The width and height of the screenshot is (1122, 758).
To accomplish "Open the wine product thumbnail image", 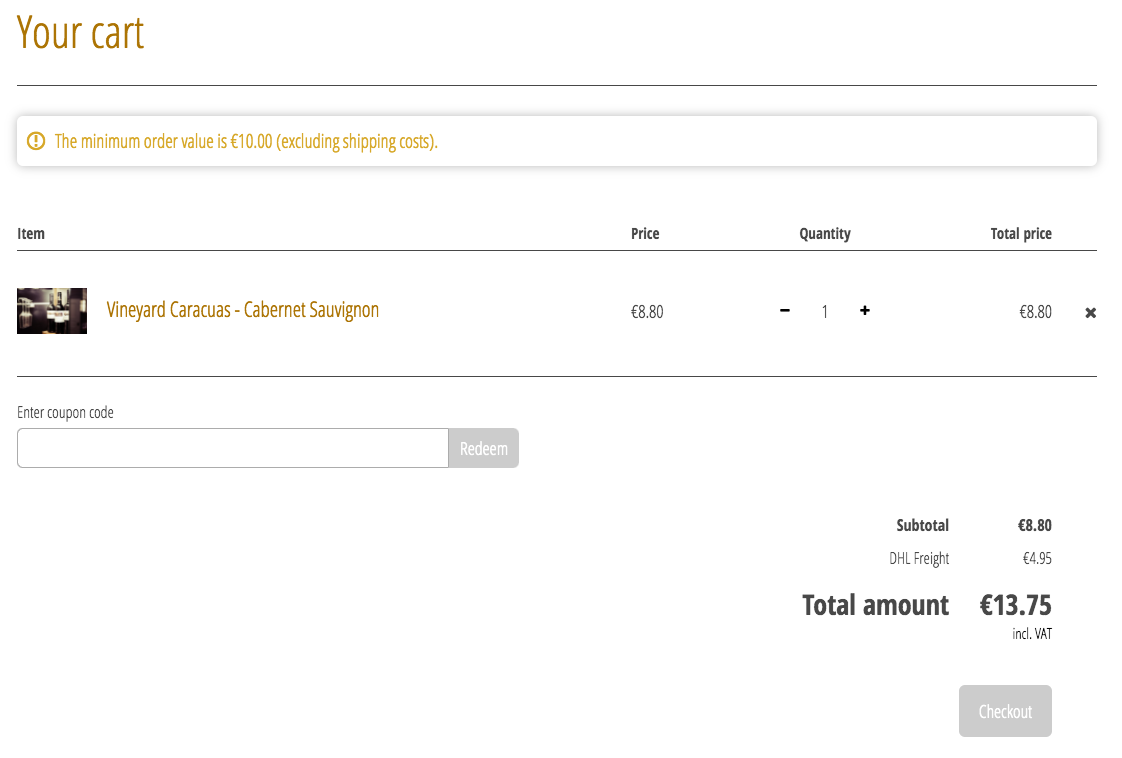I will [52, 311].
